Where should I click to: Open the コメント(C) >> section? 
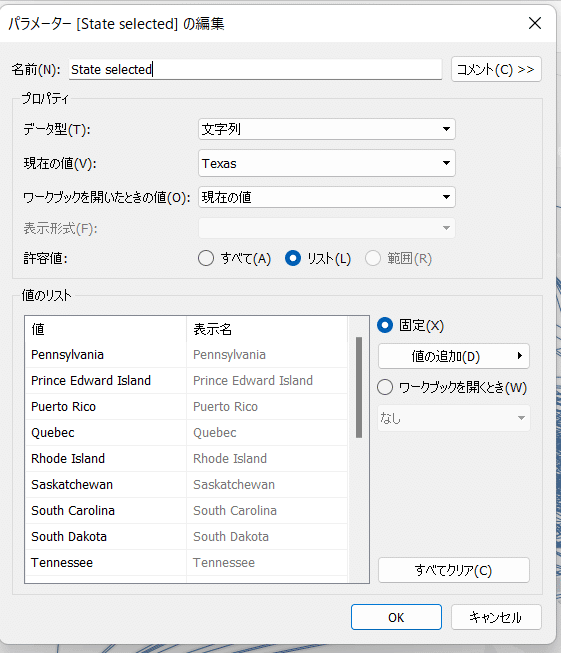click(x=496, y=69)
